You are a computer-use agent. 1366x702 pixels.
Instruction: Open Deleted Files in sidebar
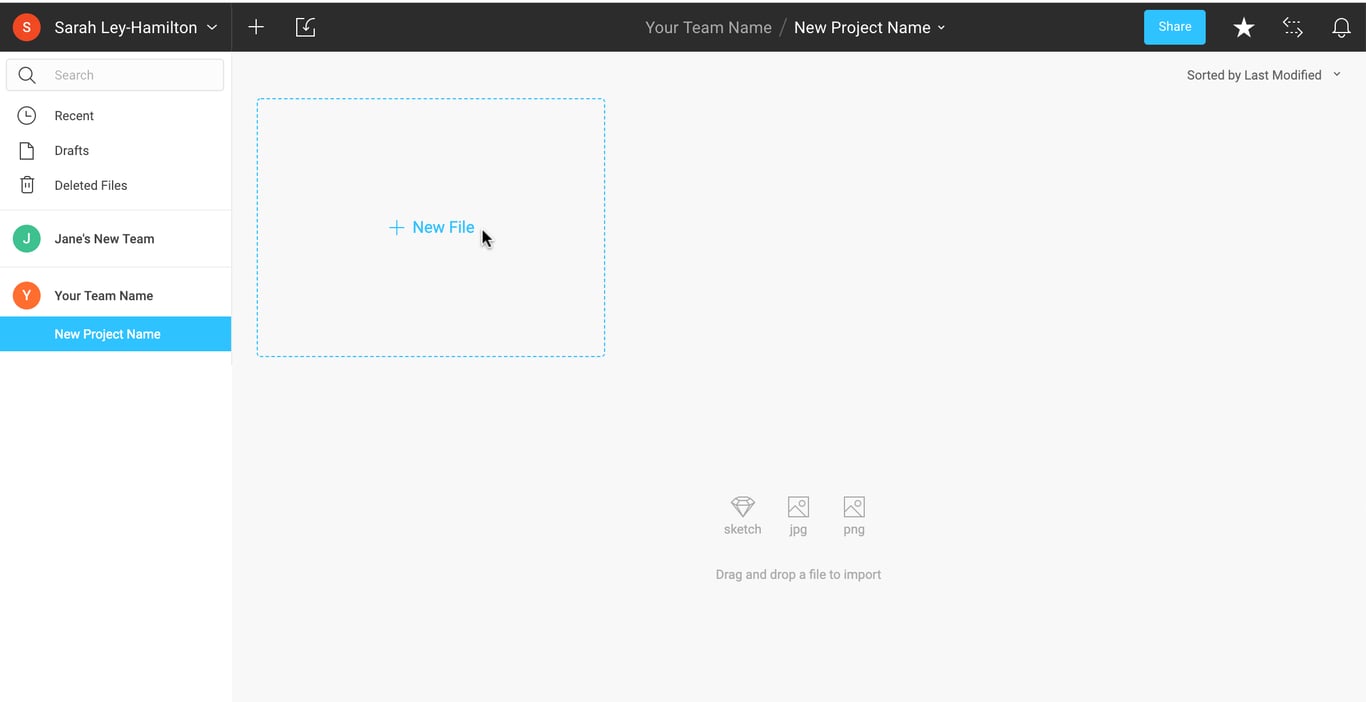(90, 186)
